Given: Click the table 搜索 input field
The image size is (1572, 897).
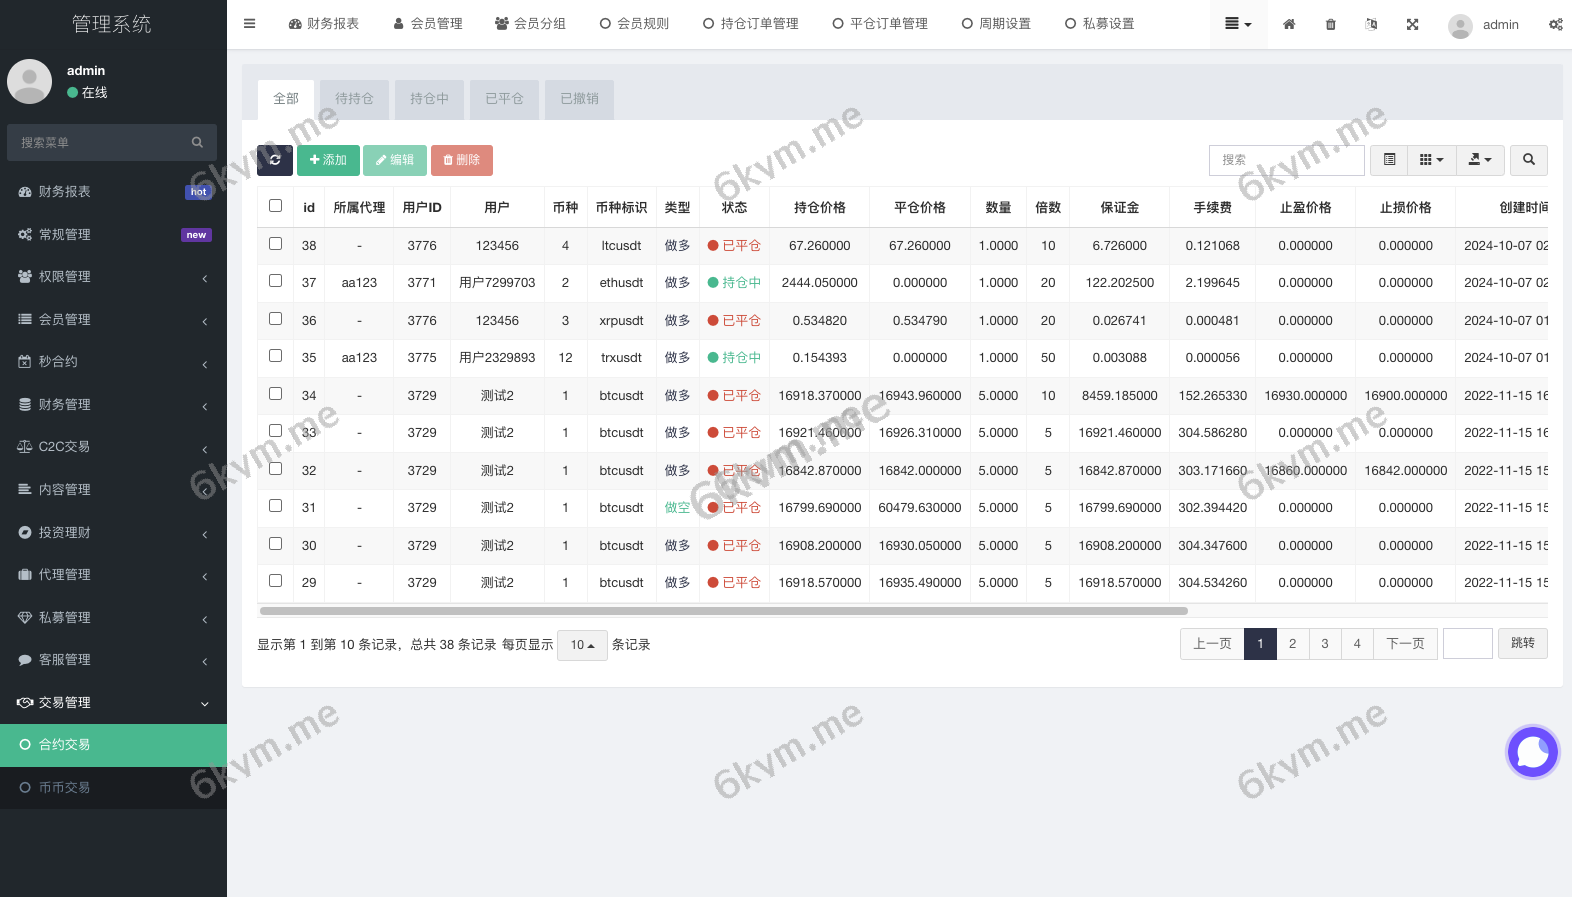Looking at the screenshot, I should click(1286, 160).
